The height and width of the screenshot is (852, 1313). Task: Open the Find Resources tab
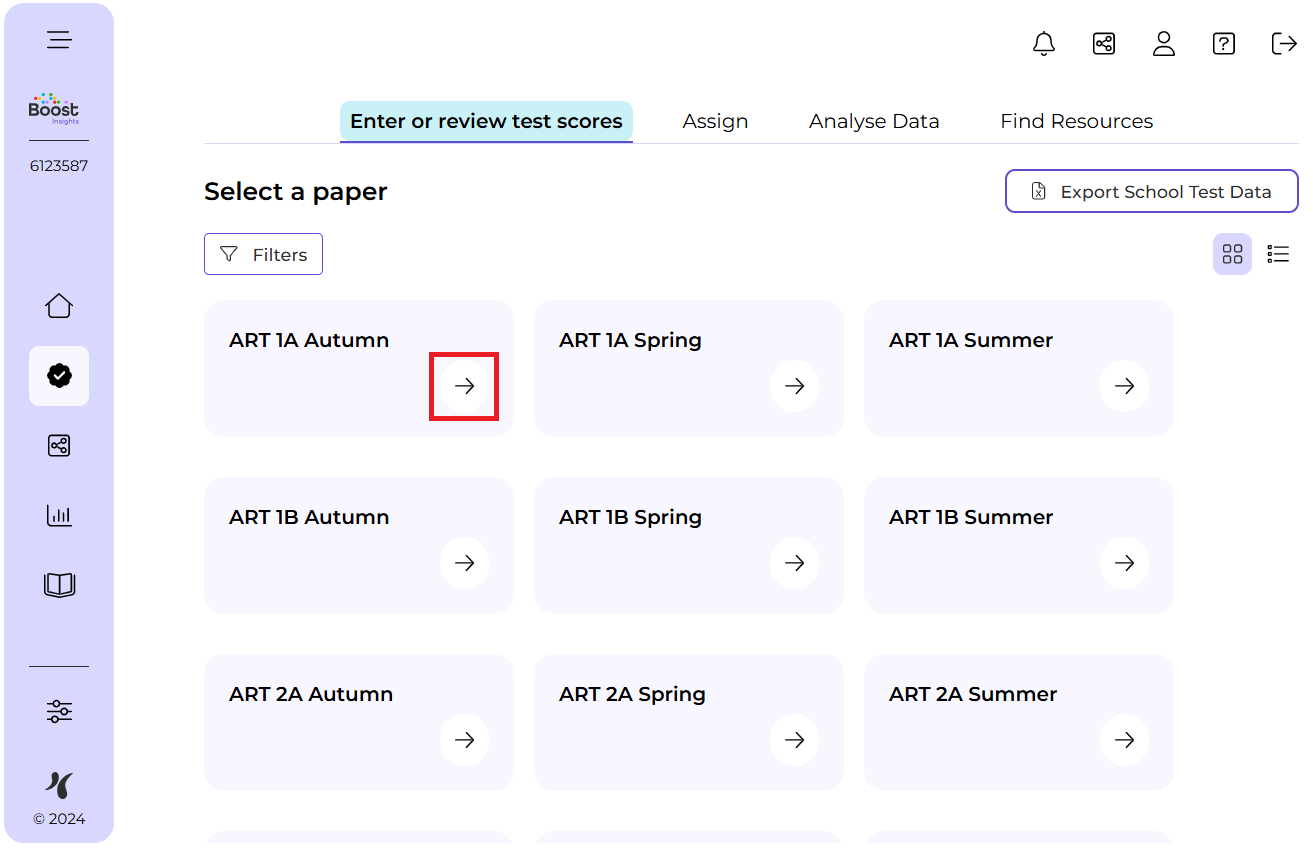coord(1076,121)
